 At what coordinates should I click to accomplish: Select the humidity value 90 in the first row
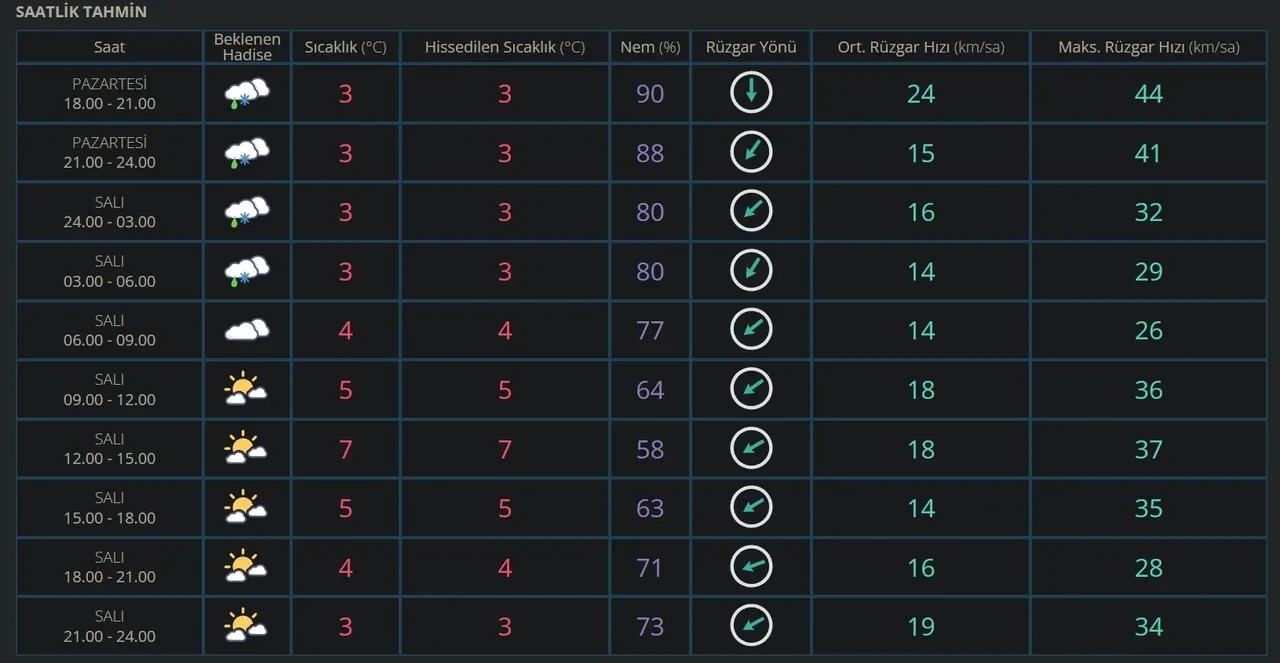[650, 94]
